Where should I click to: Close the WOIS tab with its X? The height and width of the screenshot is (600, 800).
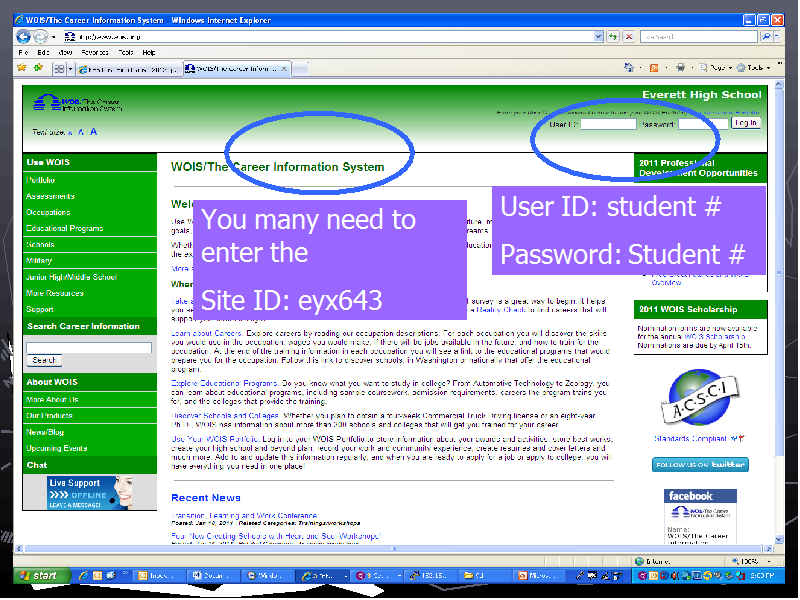click(x=284, y=69)
